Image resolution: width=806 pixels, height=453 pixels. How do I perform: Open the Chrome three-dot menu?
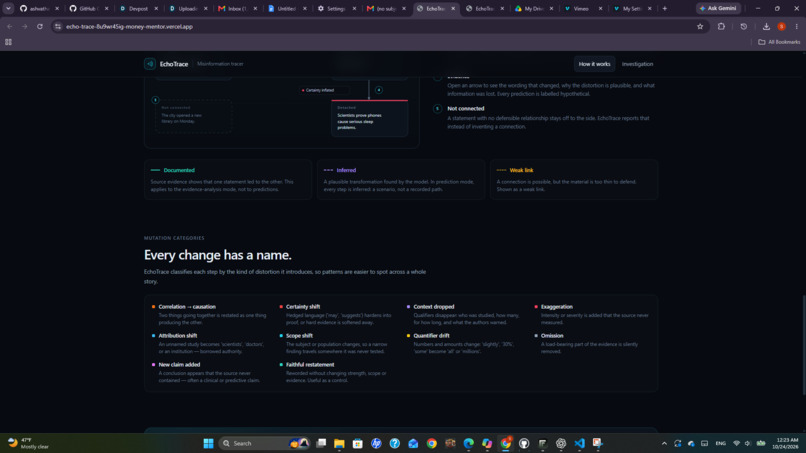coord(796,26)
